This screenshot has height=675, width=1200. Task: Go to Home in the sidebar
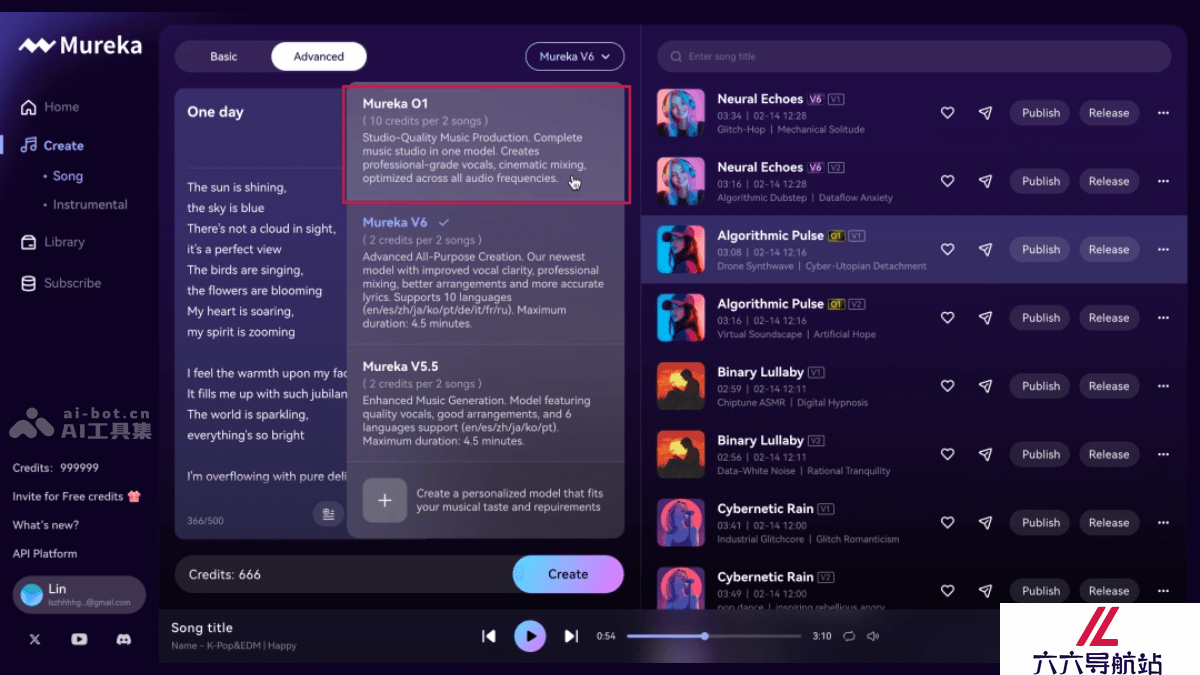50,107
